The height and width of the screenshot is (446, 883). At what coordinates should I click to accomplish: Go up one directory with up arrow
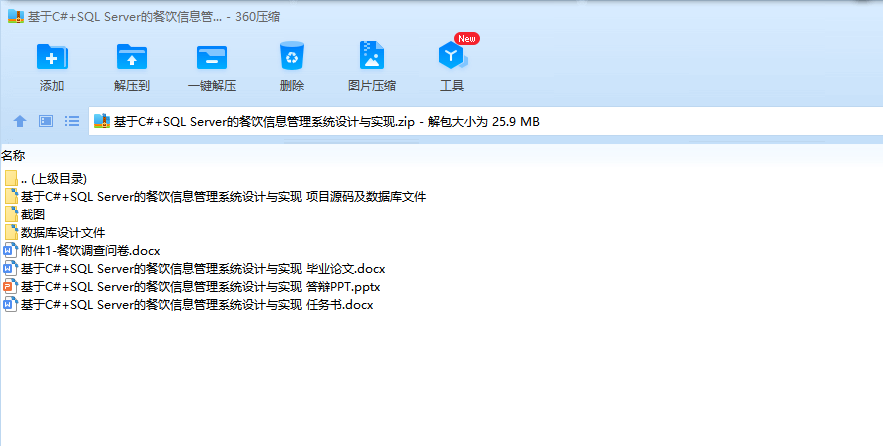tap(20, 121)
